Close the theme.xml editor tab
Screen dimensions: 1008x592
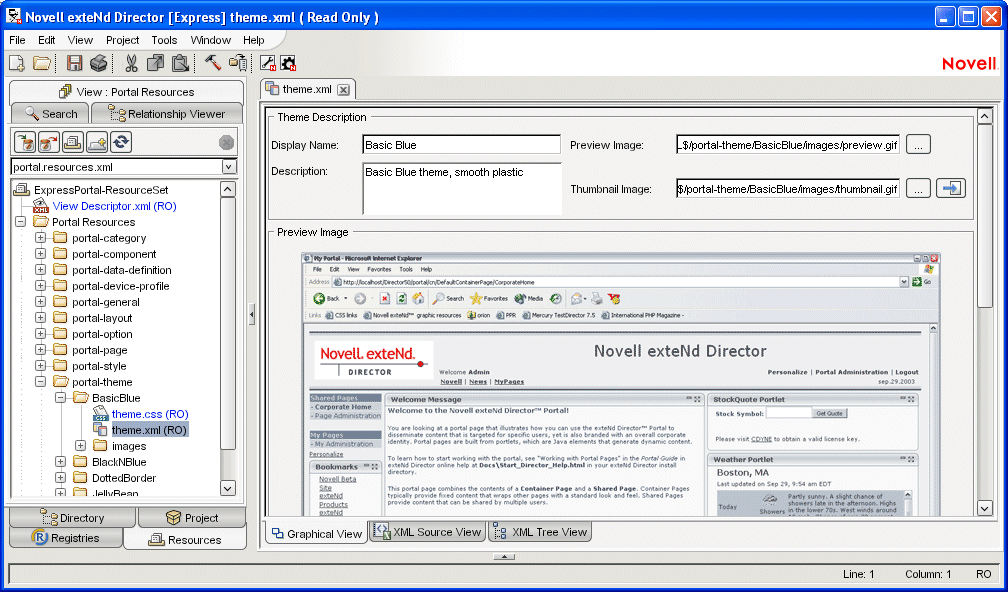[x=343, y=89]
